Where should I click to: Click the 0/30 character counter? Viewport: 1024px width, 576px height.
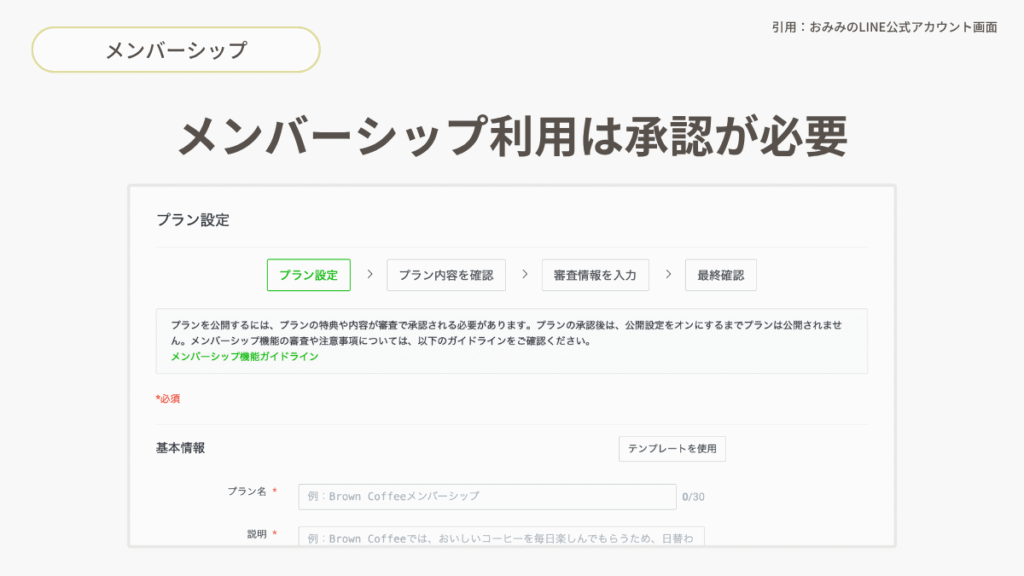point(693,496)
